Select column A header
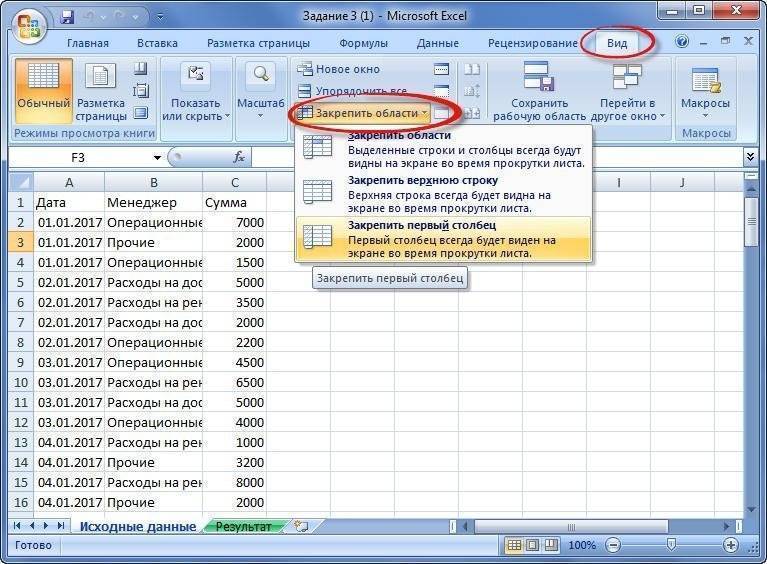Screen dimensions: 767x564 tap(69, 182)
